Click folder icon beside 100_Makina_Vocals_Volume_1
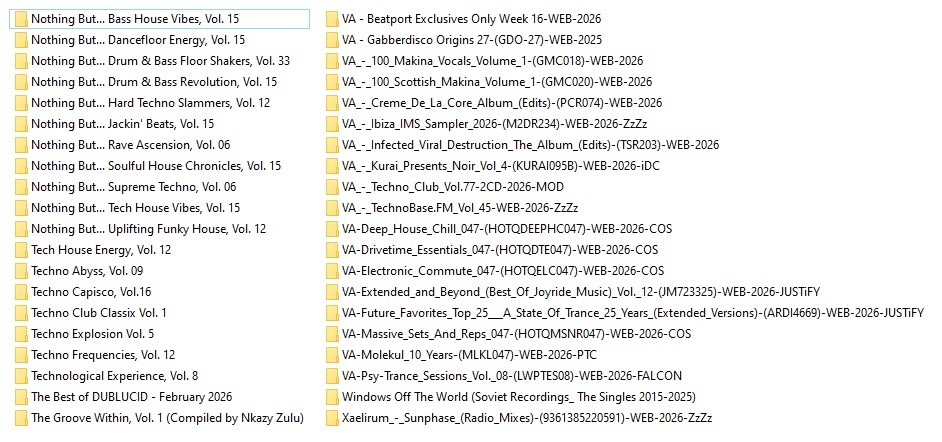Screen dimensions: 942x442 (332, 61)
